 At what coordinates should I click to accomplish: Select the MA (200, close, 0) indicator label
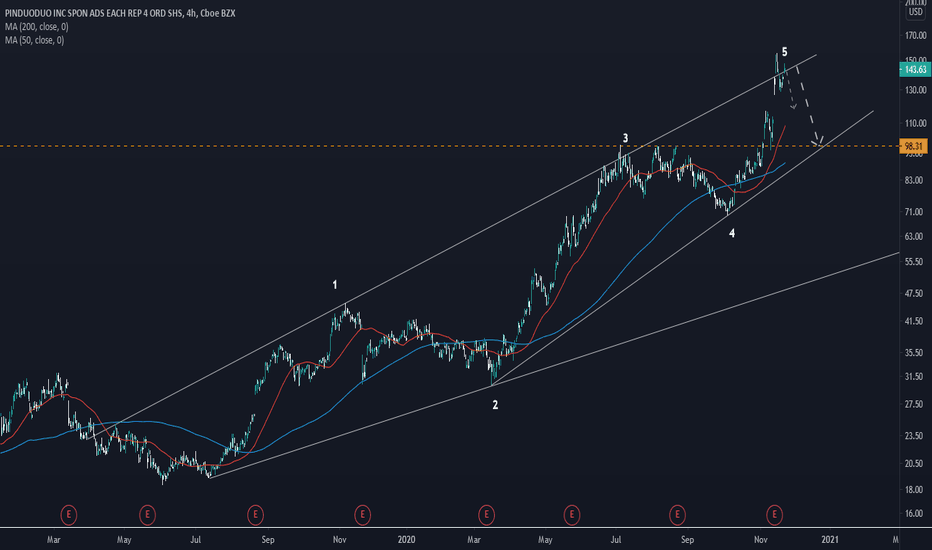click(36, 27)
